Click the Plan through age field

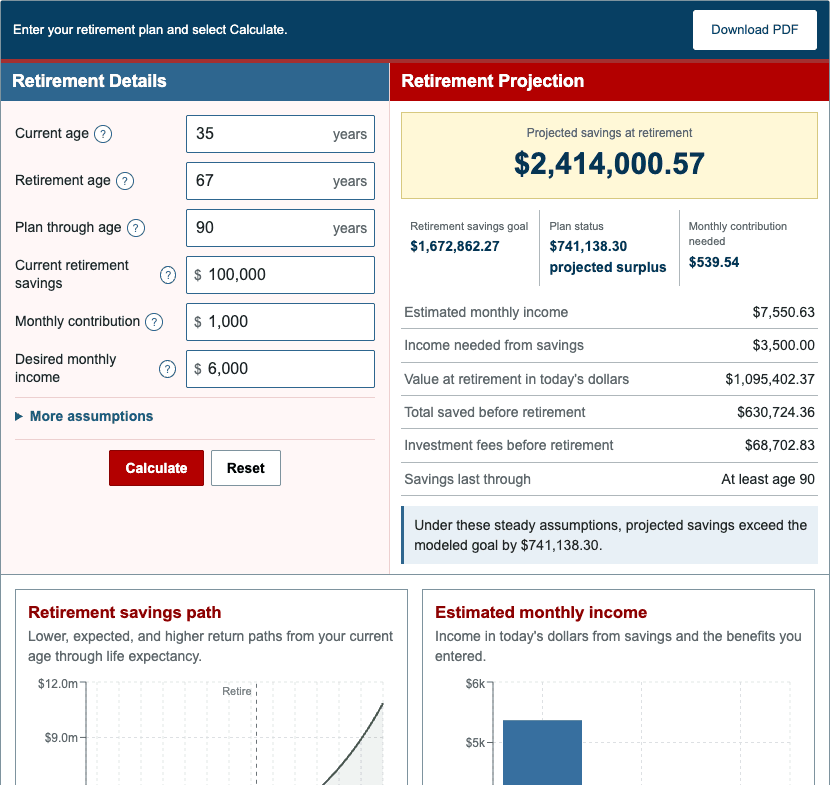pyautogui.click(x=280, y=228)
